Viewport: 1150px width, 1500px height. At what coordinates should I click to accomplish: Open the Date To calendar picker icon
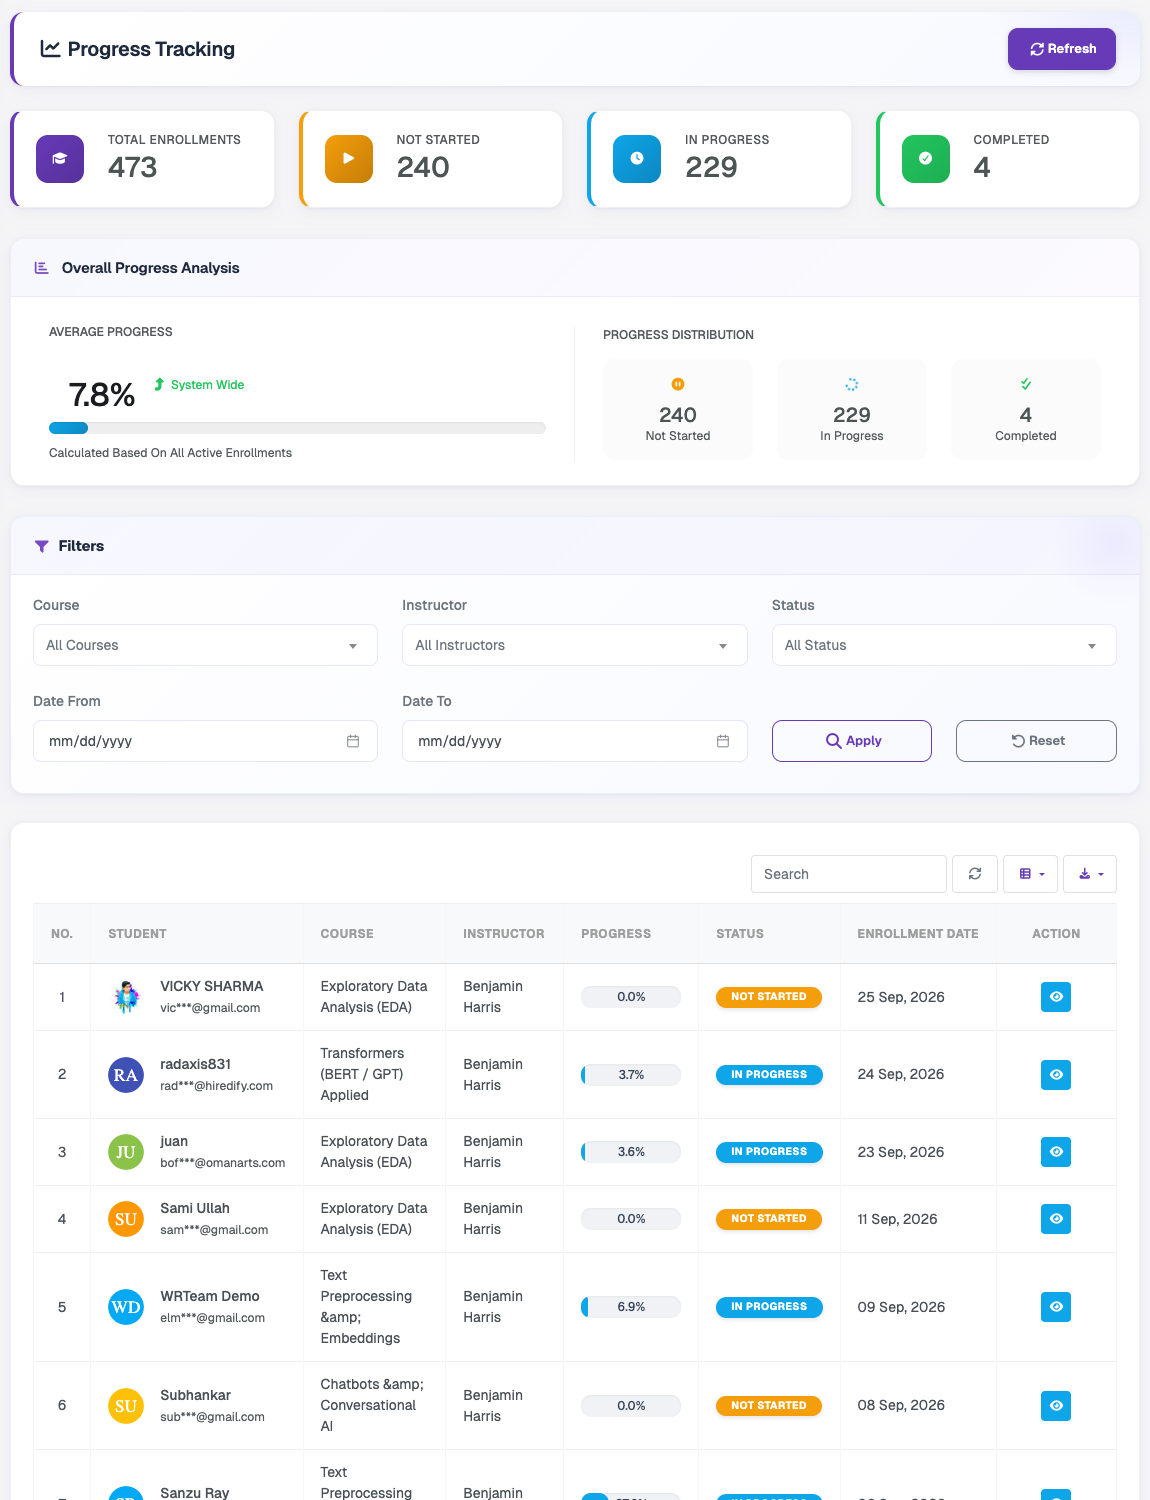[x=723, y=741]
